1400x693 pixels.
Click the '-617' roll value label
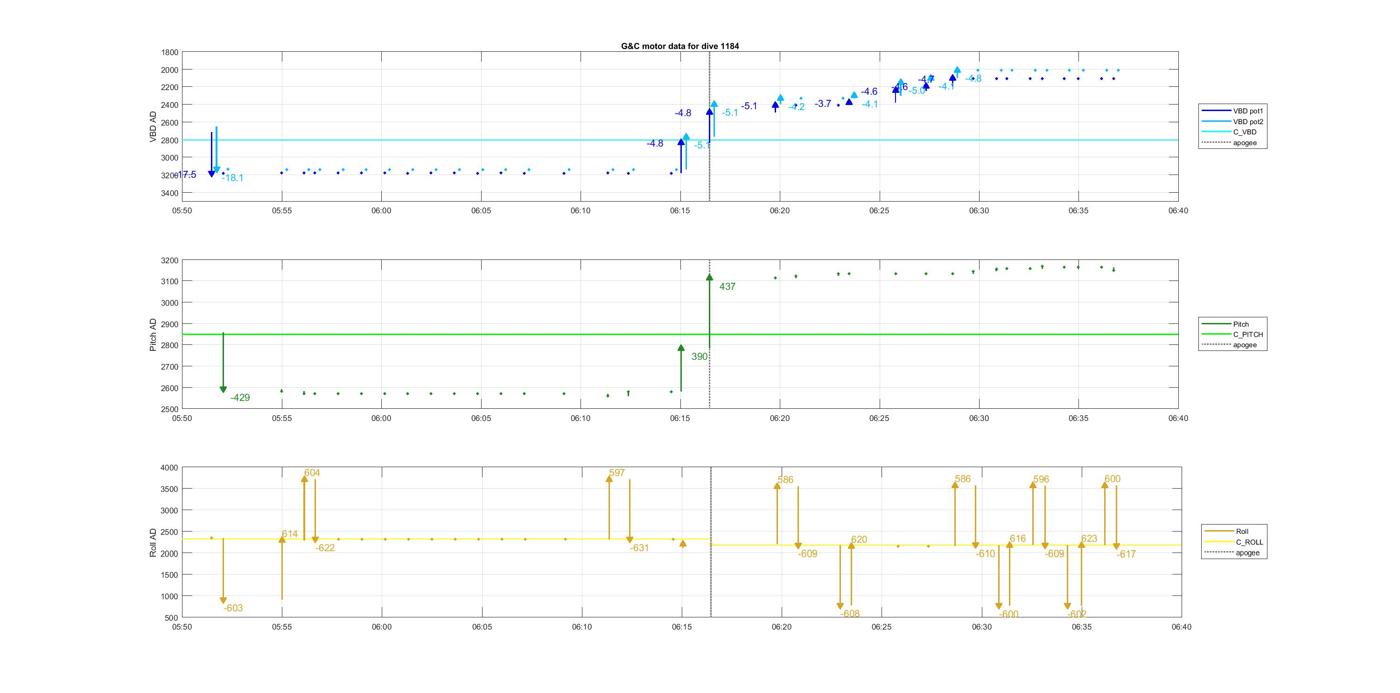(1126, 554)
